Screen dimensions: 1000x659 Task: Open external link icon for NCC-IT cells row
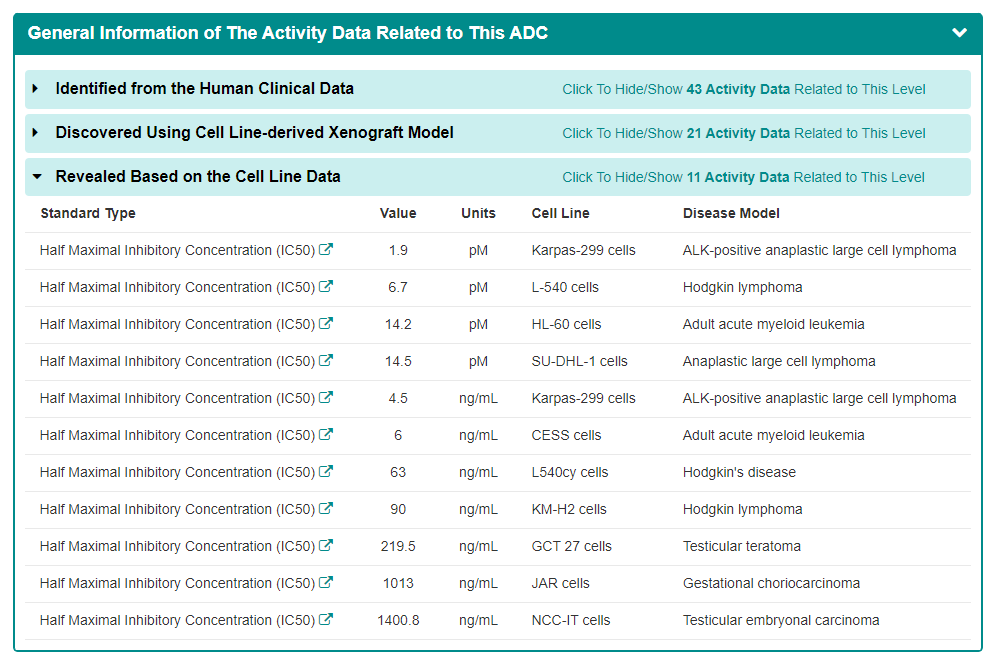click(326, 620)
